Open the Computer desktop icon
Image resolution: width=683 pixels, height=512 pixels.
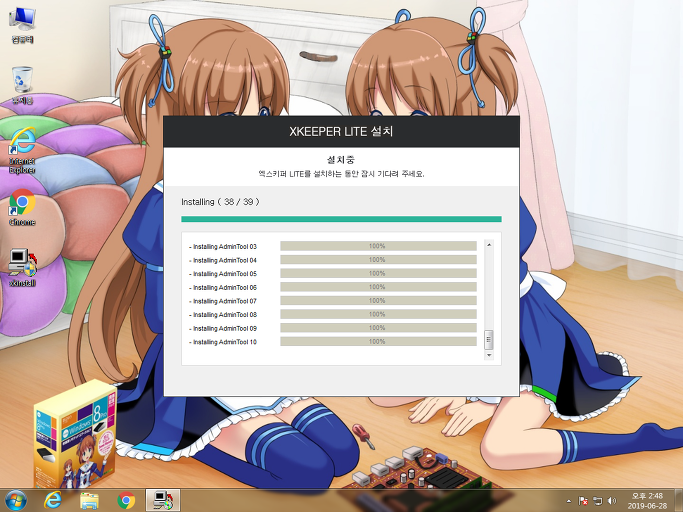point(22,25)
